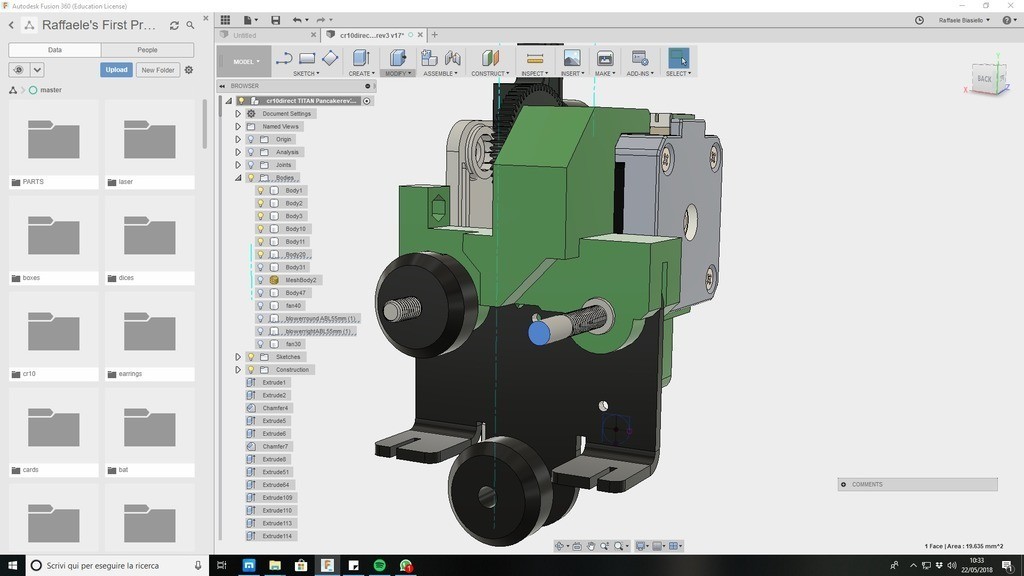The width and height of the screenshot is (1024, 576).
Task: Click the Construct plane icon
Action: pyautogui.click(x=490, y=58)
